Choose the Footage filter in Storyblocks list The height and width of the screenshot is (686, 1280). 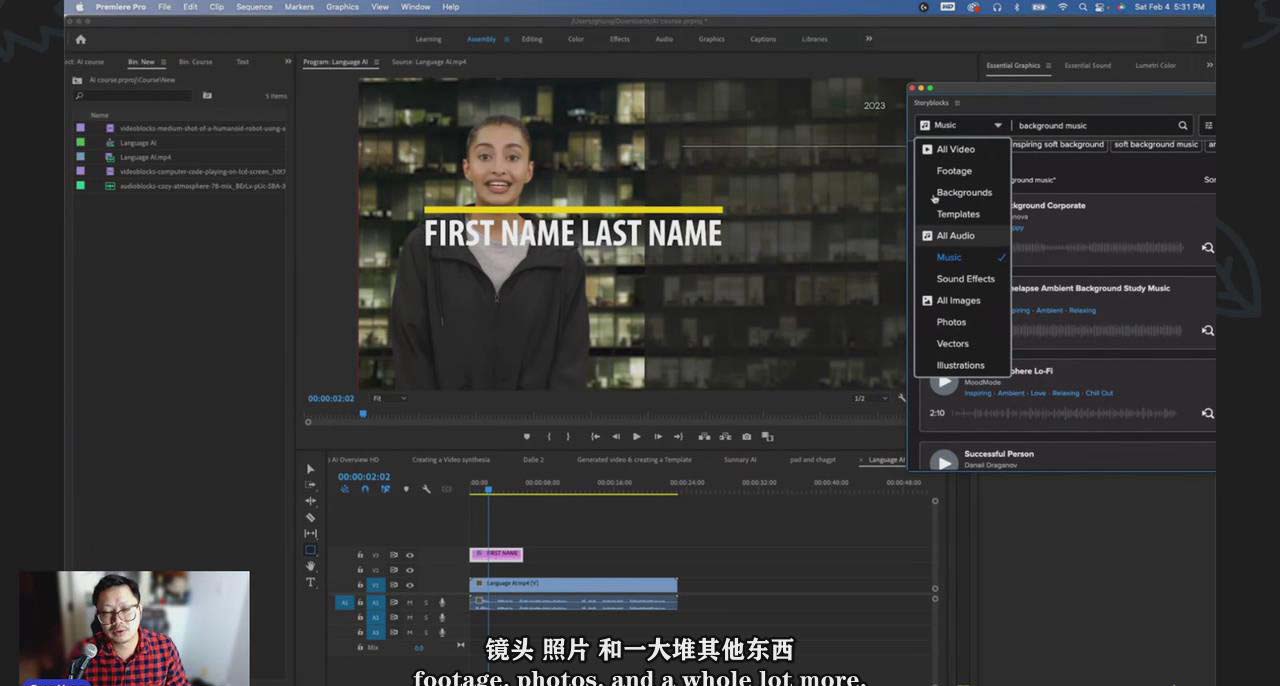pos(954,170)
